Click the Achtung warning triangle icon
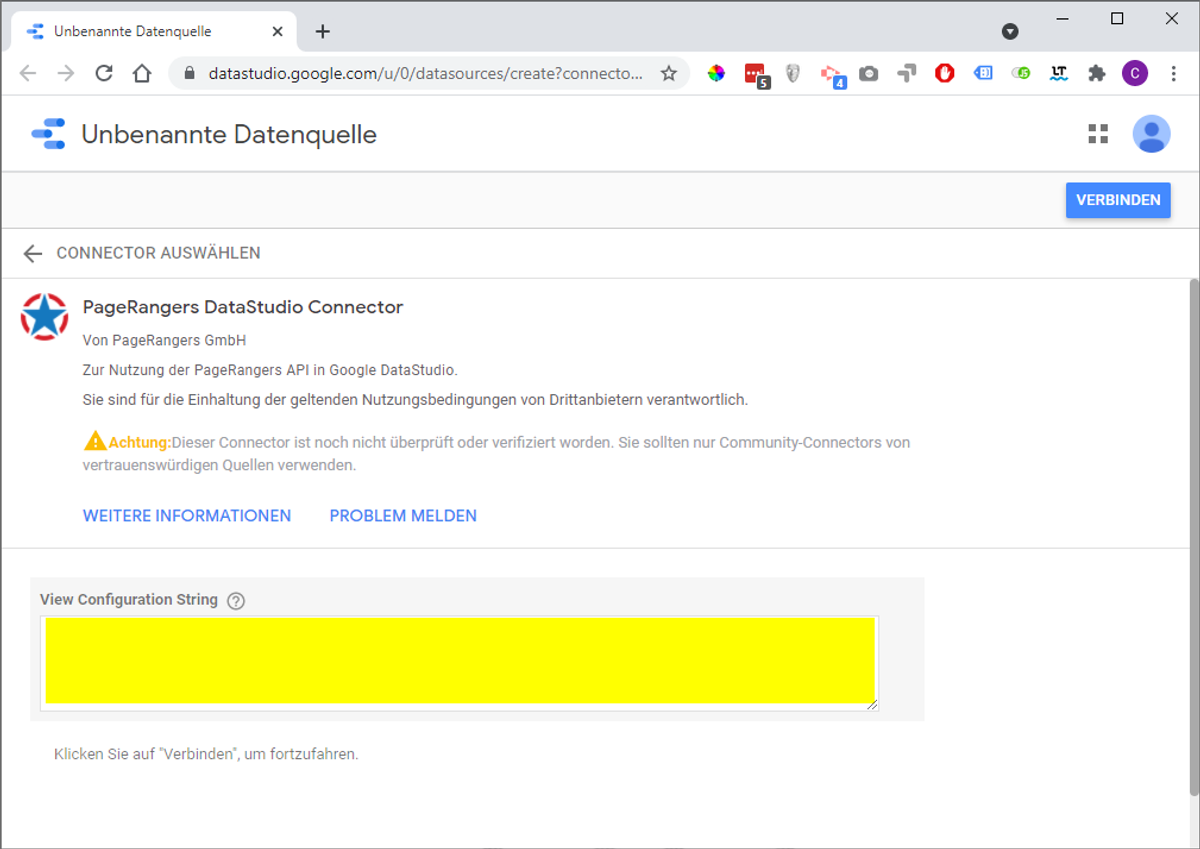 [x=95, y=441]
